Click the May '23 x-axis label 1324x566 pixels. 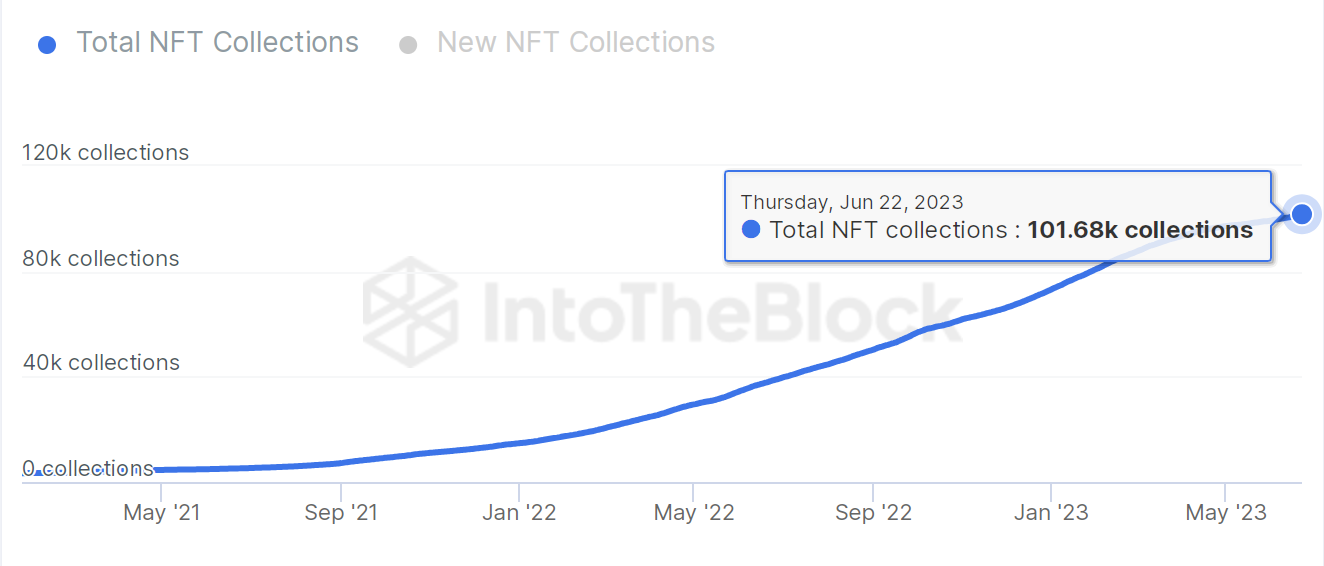[x=1226, y=513]
